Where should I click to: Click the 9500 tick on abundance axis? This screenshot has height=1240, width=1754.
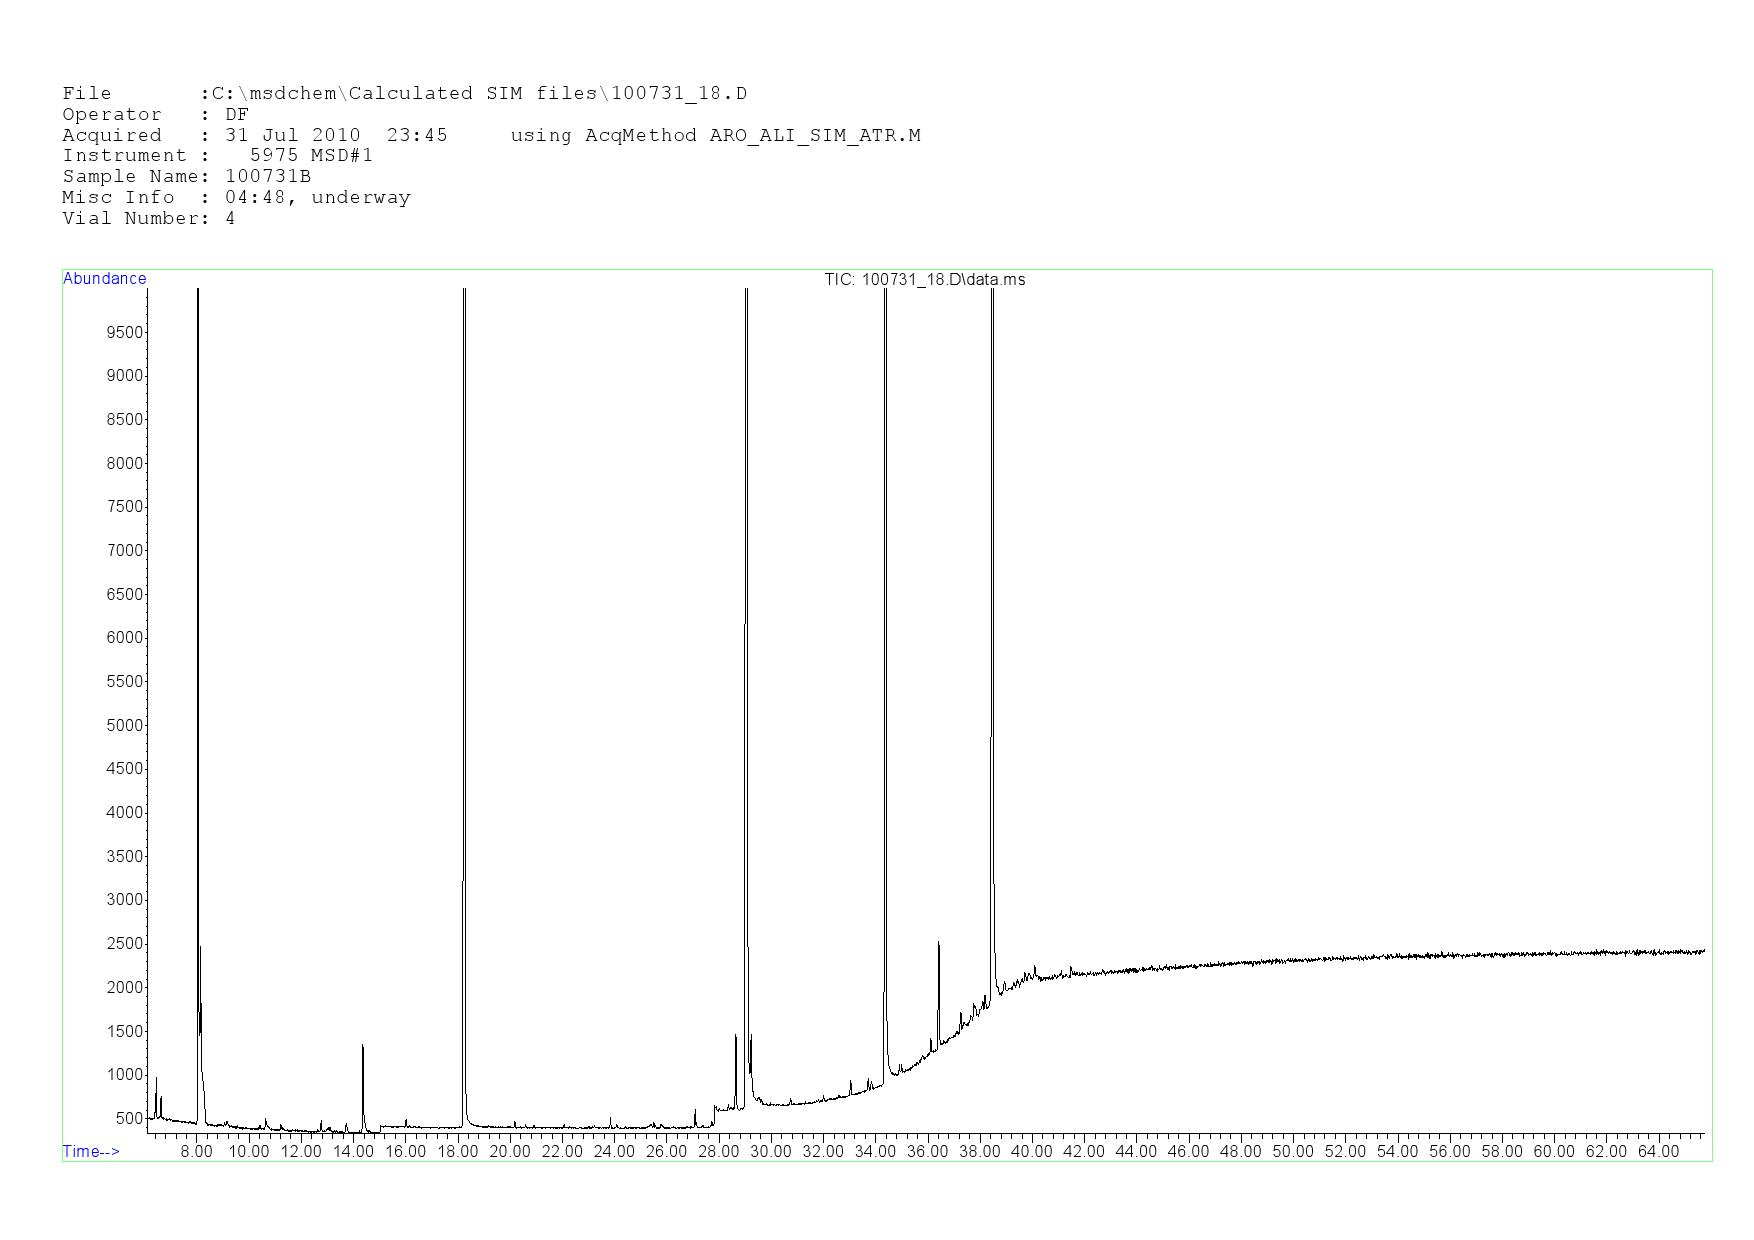coord(125,332)
